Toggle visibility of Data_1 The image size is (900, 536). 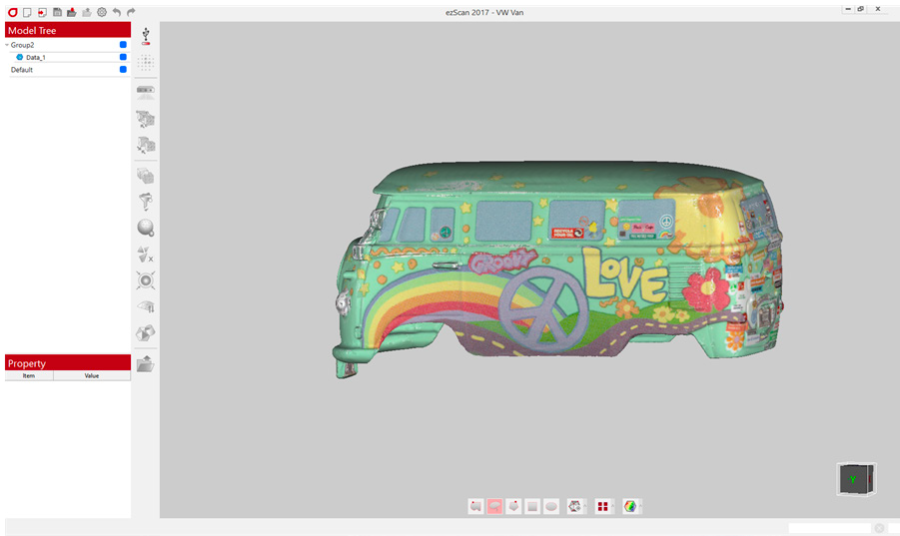[123, 57]
